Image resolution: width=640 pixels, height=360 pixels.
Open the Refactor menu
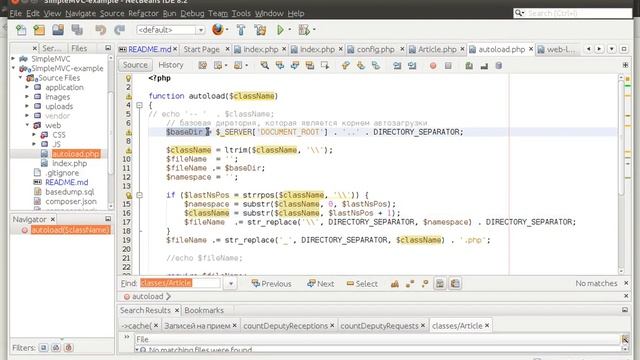click(x=143, y=13)
